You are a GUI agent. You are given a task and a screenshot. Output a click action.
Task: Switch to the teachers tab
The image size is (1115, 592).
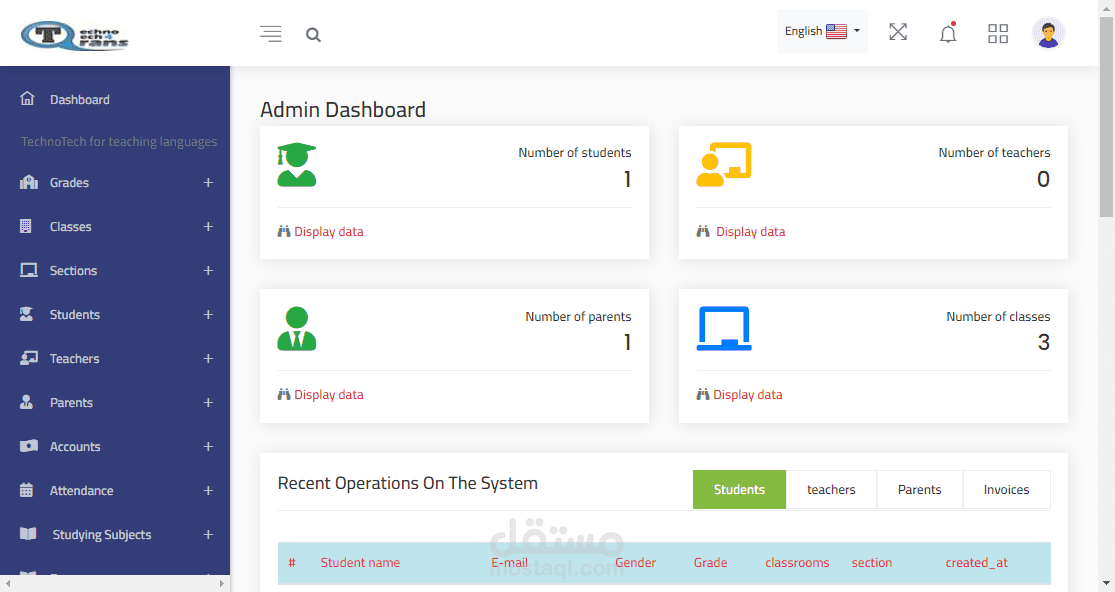[x=831, y=490]
